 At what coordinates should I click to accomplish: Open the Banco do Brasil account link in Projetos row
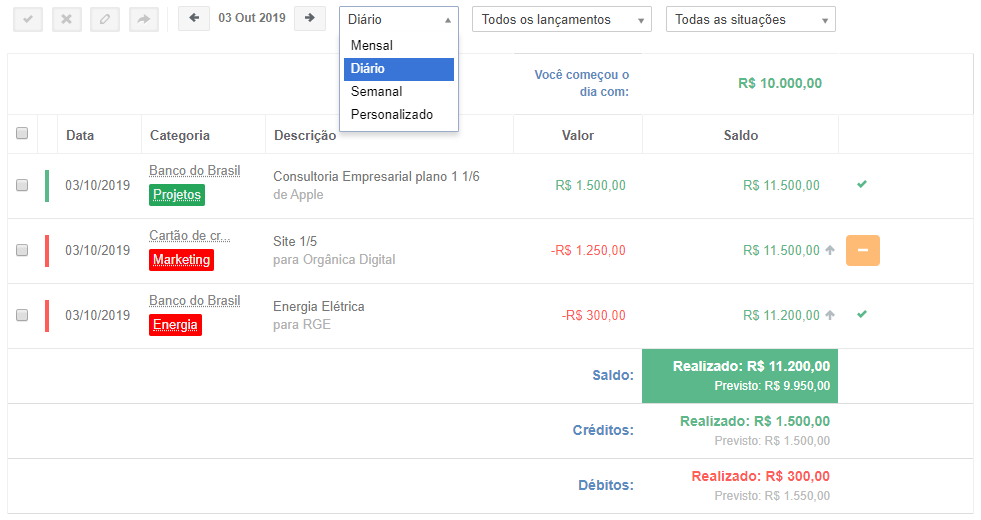click(194, 171)
